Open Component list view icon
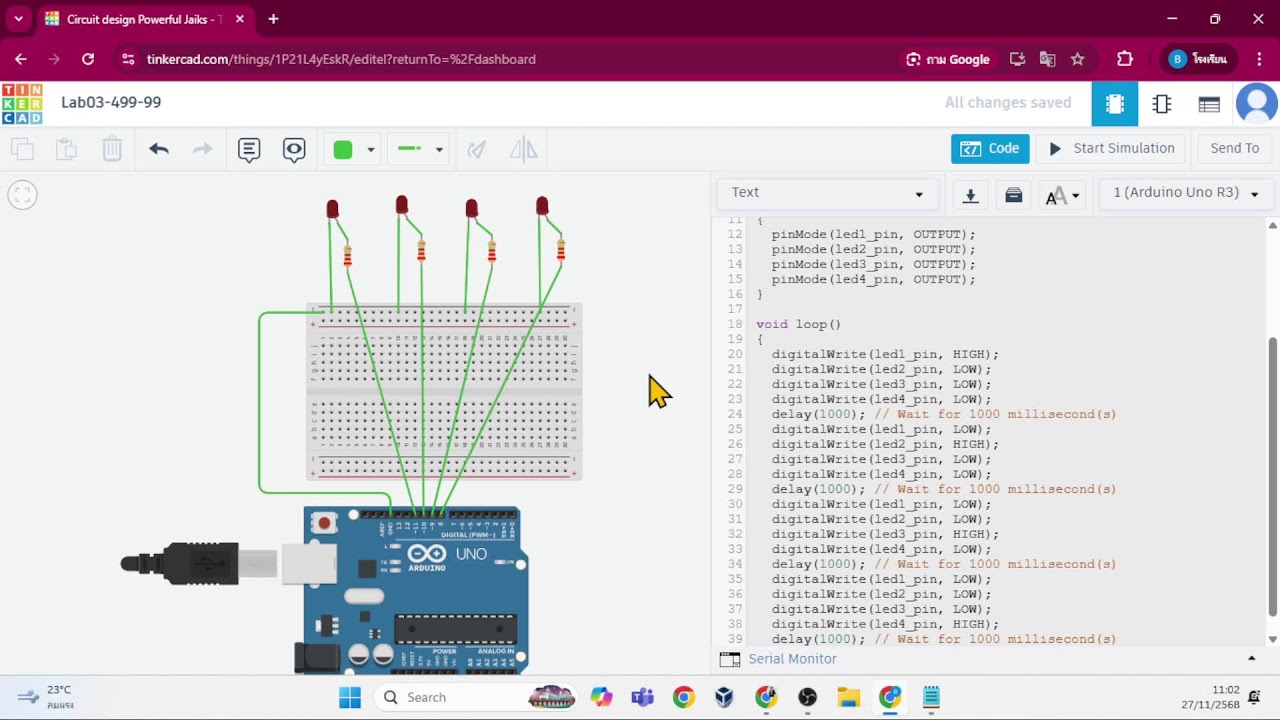Screen dimensions: 1280x720 click(x=1209, y=104)
